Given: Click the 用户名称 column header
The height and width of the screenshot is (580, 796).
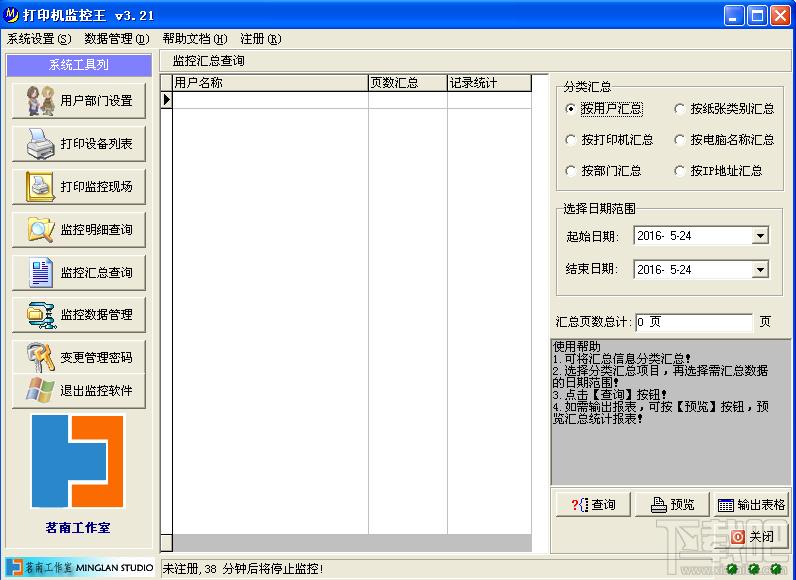Looking at the screenshot, I should point(271,83).
